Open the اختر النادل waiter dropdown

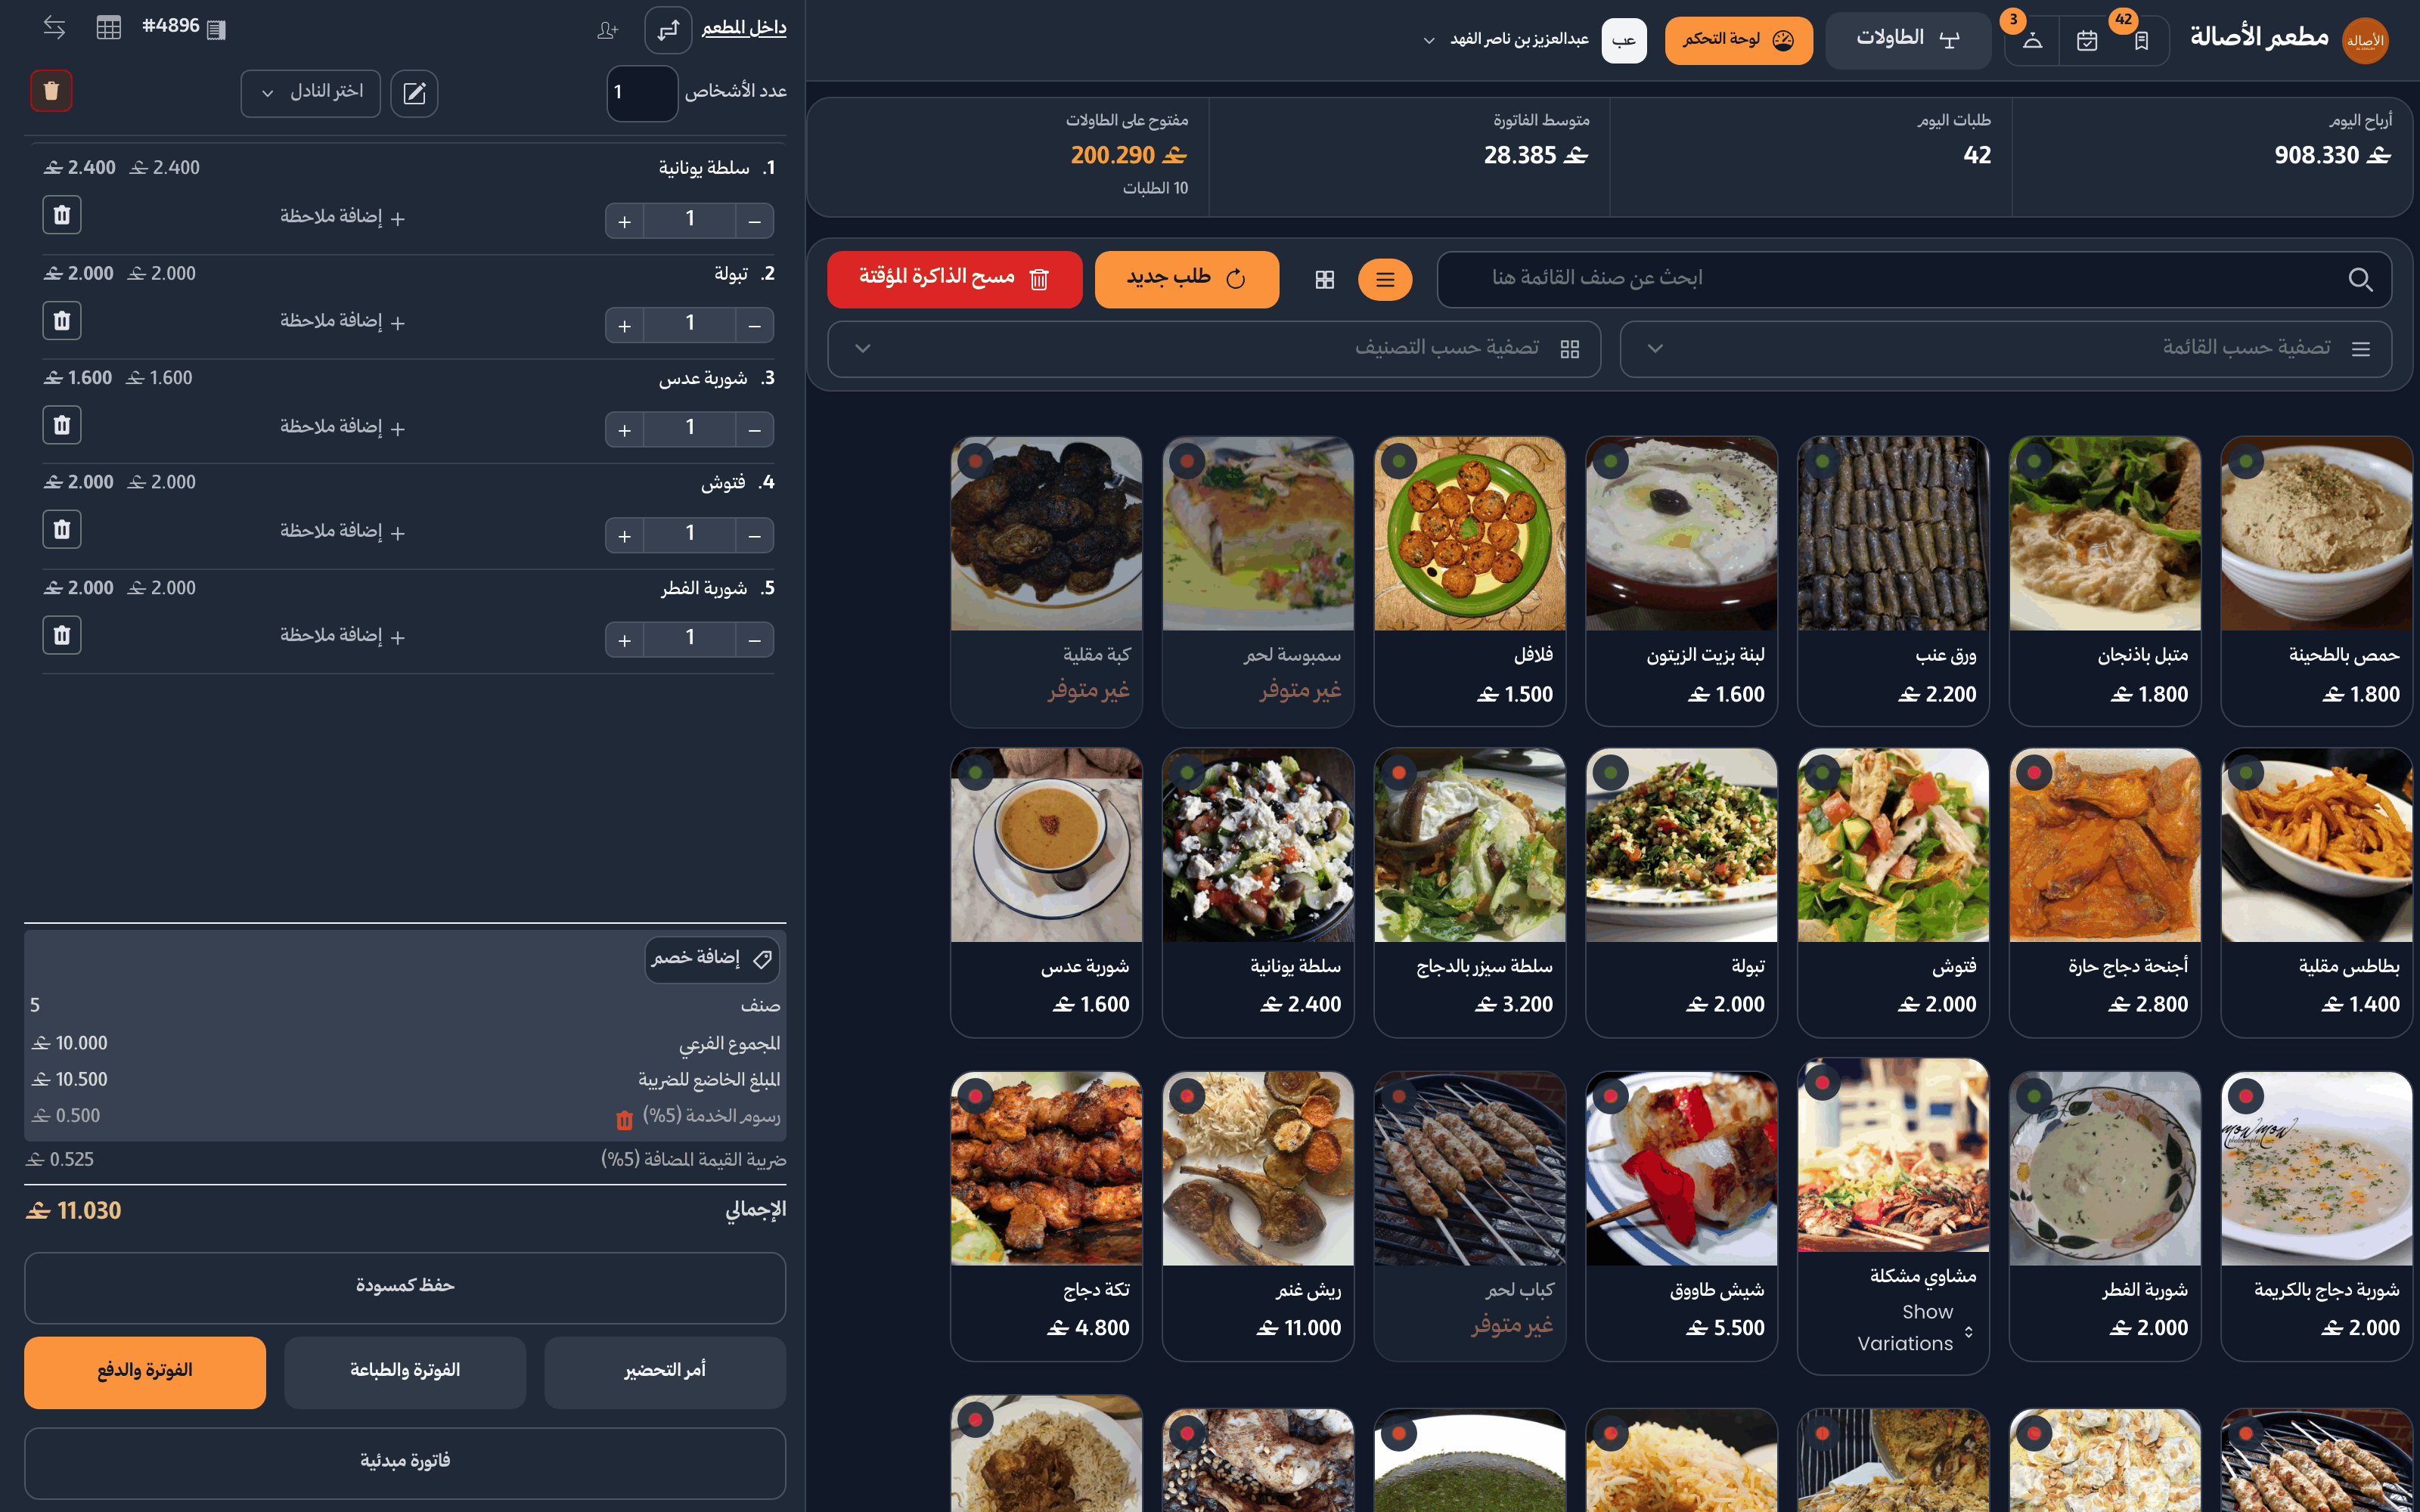click(x=310, y=93)
